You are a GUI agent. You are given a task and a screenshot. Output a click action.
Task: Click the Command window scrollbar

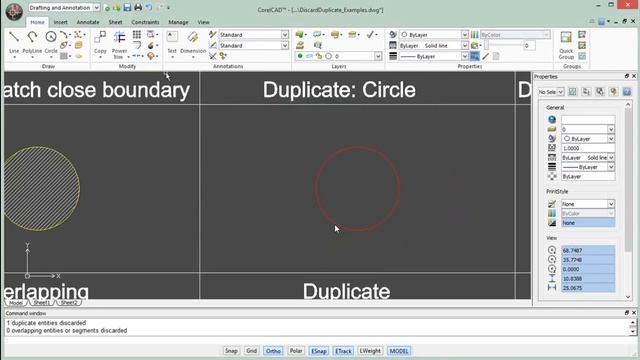coord(633,327)
